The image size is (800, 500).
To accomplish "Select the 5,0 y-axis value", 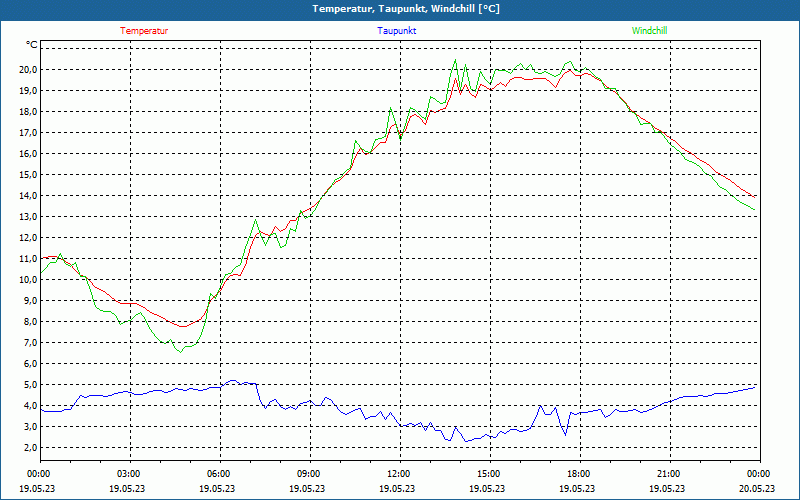I will click(x=30, y=385).
